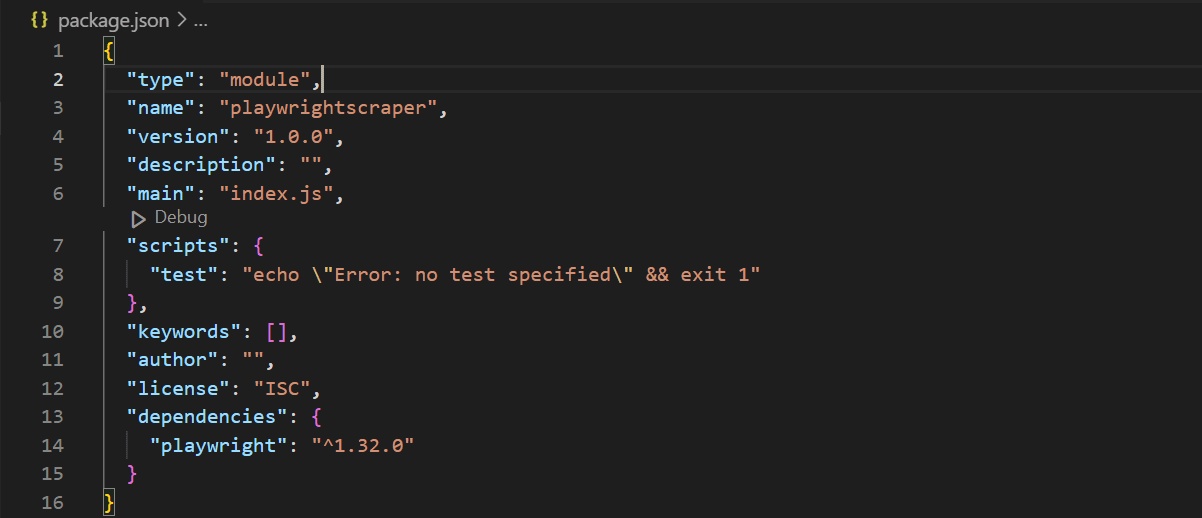Screen dimensions: 1202x518
Task: Expand the breadcrumb ellipsis after package.json
Action: (x=198, y=20)
